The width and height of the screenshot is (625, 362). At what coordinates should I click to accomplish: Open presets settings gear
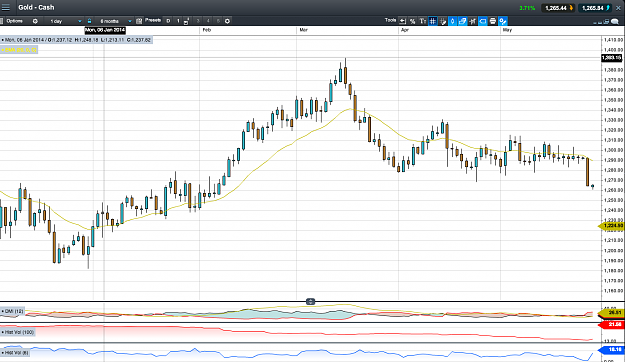tap(228, 21)
